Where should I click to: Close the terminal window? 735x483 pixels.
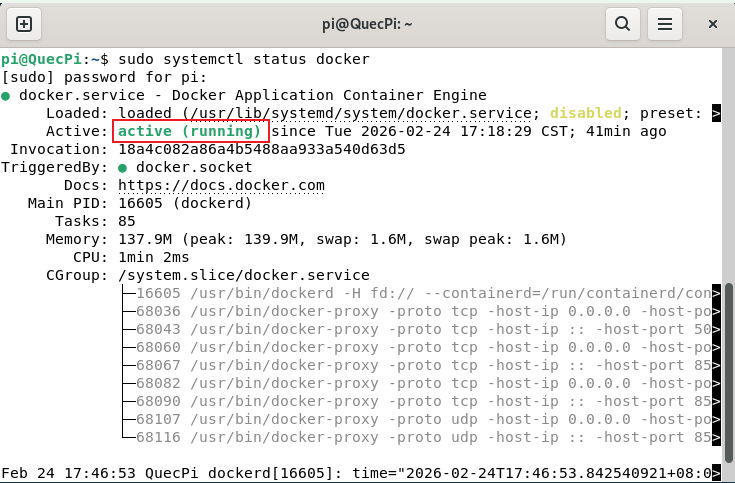[x=712, y=23]
